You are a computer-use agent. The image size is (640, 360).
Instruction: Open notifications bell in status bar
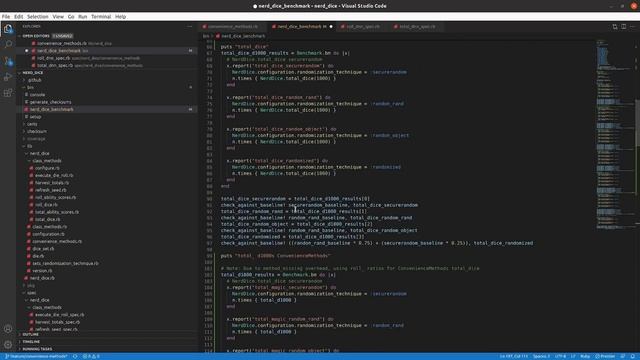(x=633, y=356)
